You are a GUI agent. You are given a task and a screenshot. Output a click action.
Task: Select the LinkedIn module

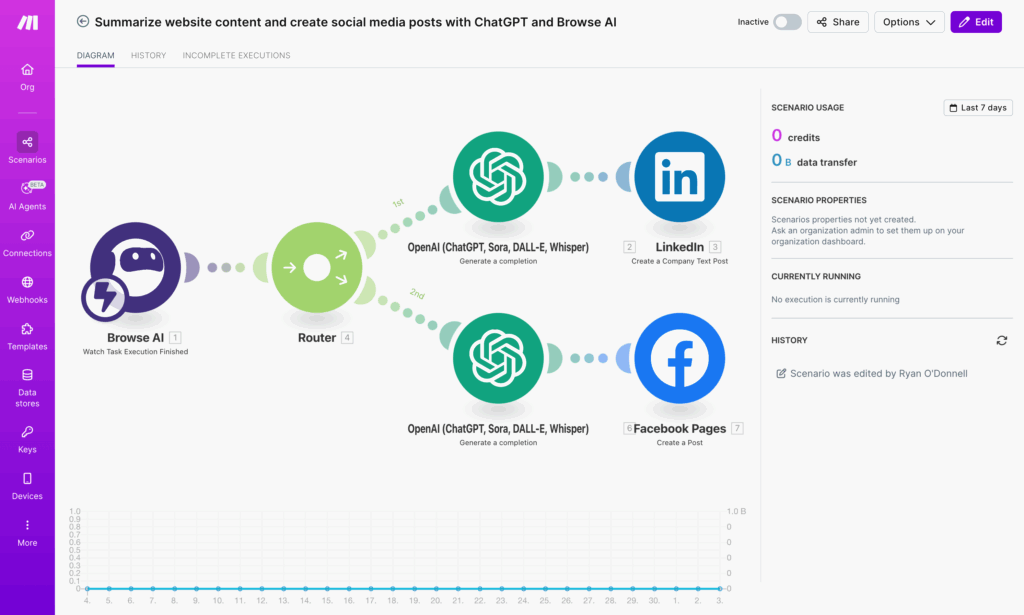[x=680, y=177]
